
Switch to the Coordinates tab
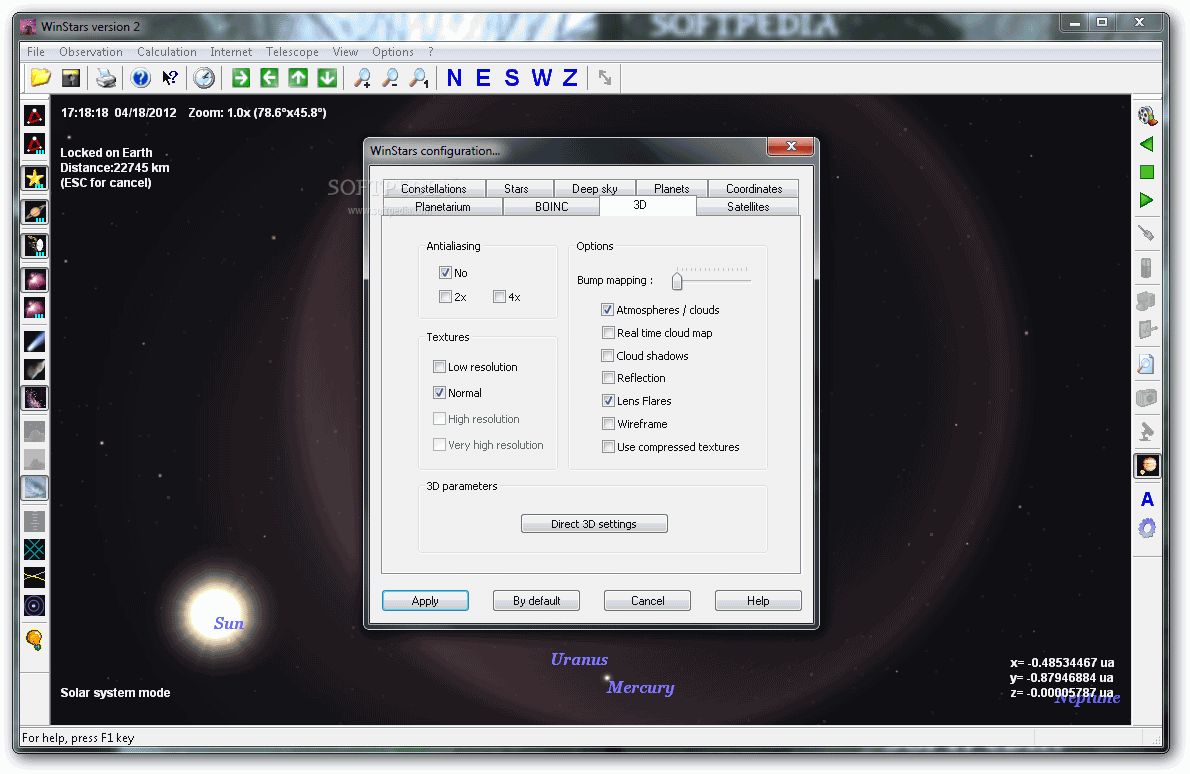click(754, 188)
